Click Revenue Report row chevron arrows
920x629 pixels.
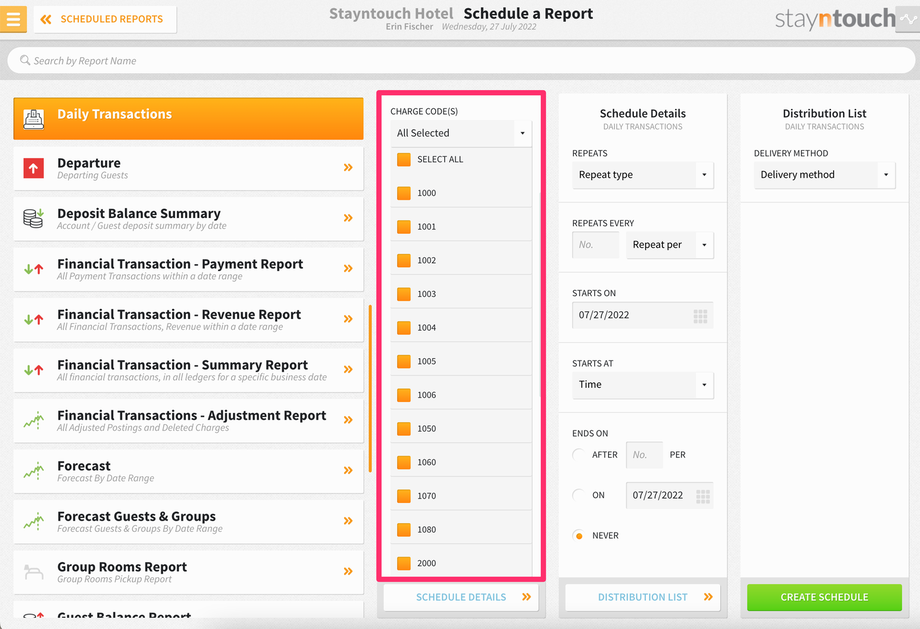348,319
